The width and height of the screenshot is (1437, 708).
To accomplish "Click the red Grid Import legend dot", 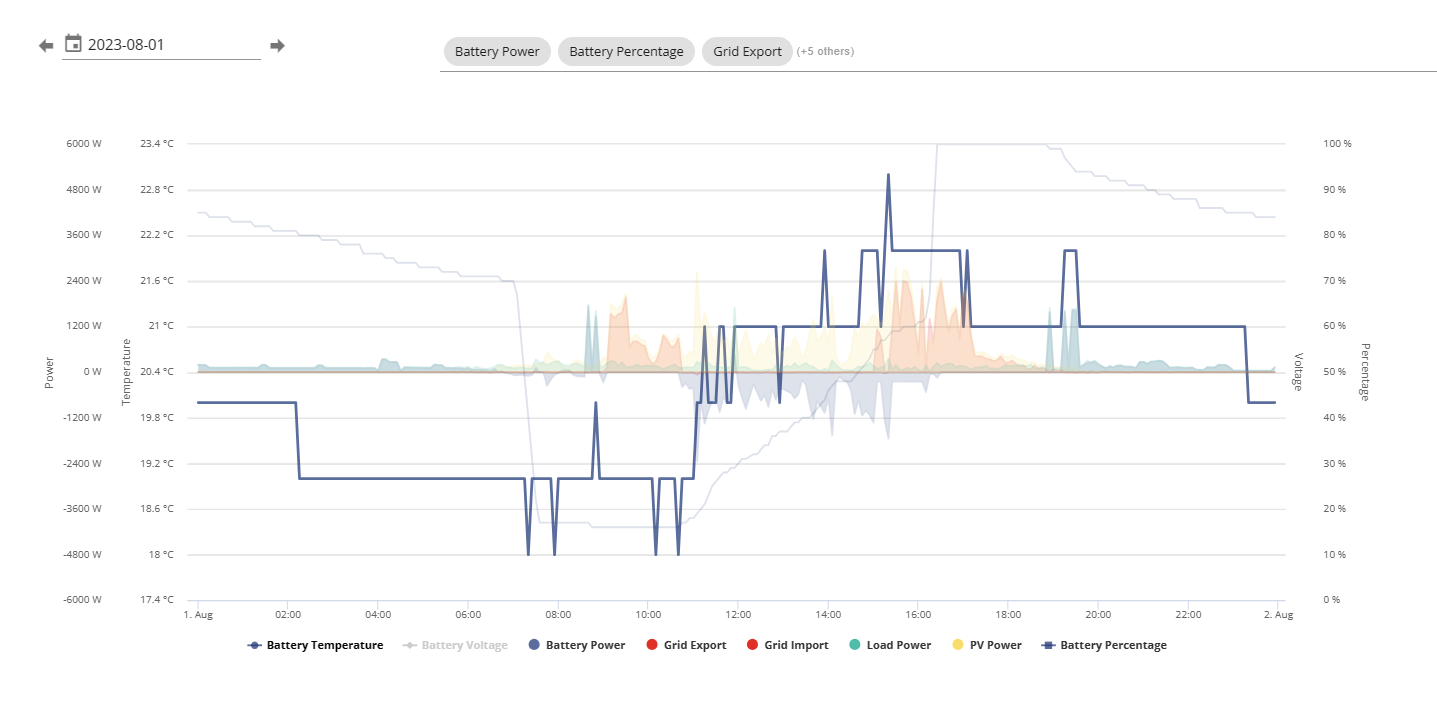I will coord(753,645).
